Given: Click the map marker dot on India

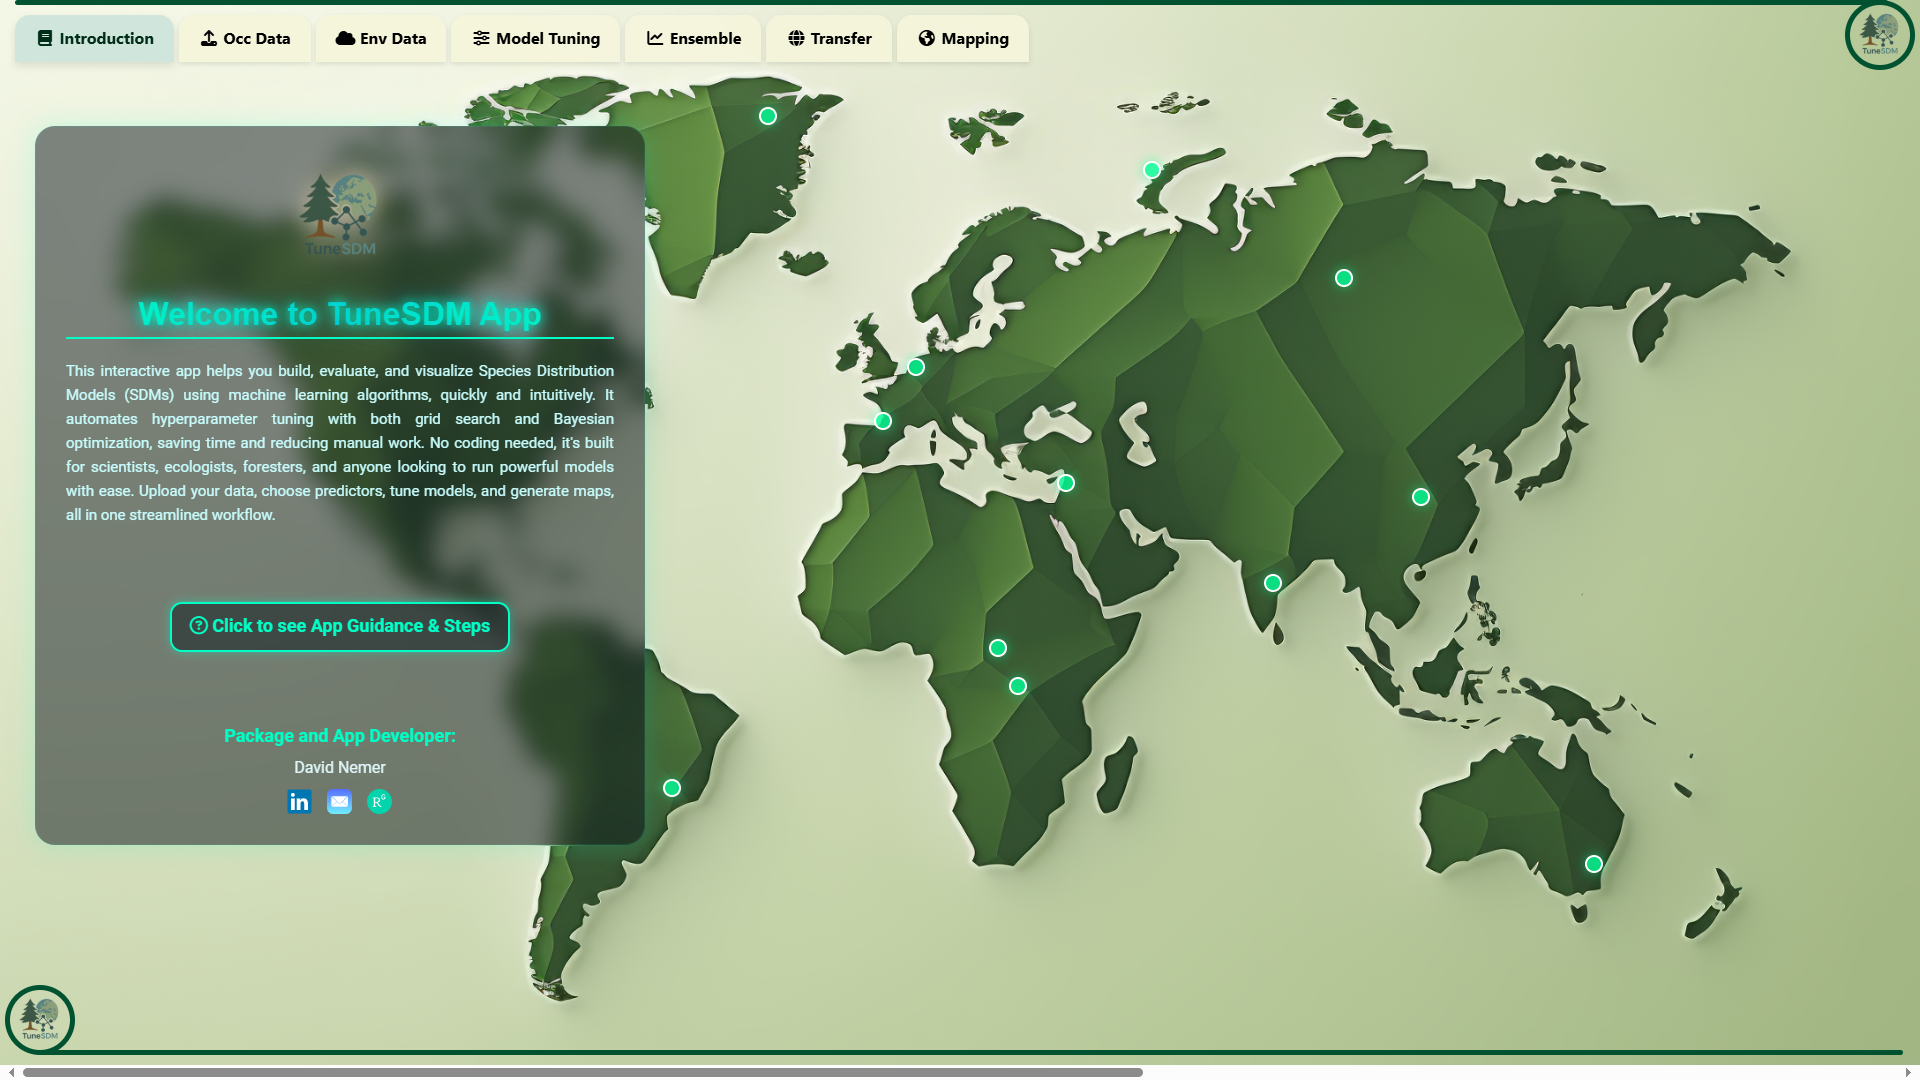Looking at the screenshot, I should pyautogui.click(x=1273, y=583).
